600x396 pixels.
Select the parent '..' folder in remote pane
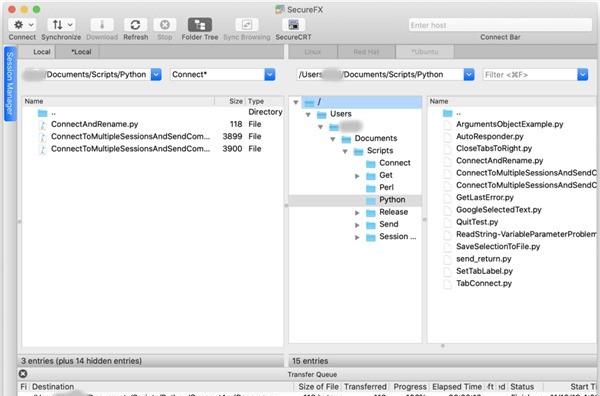[x=512, y=113]
